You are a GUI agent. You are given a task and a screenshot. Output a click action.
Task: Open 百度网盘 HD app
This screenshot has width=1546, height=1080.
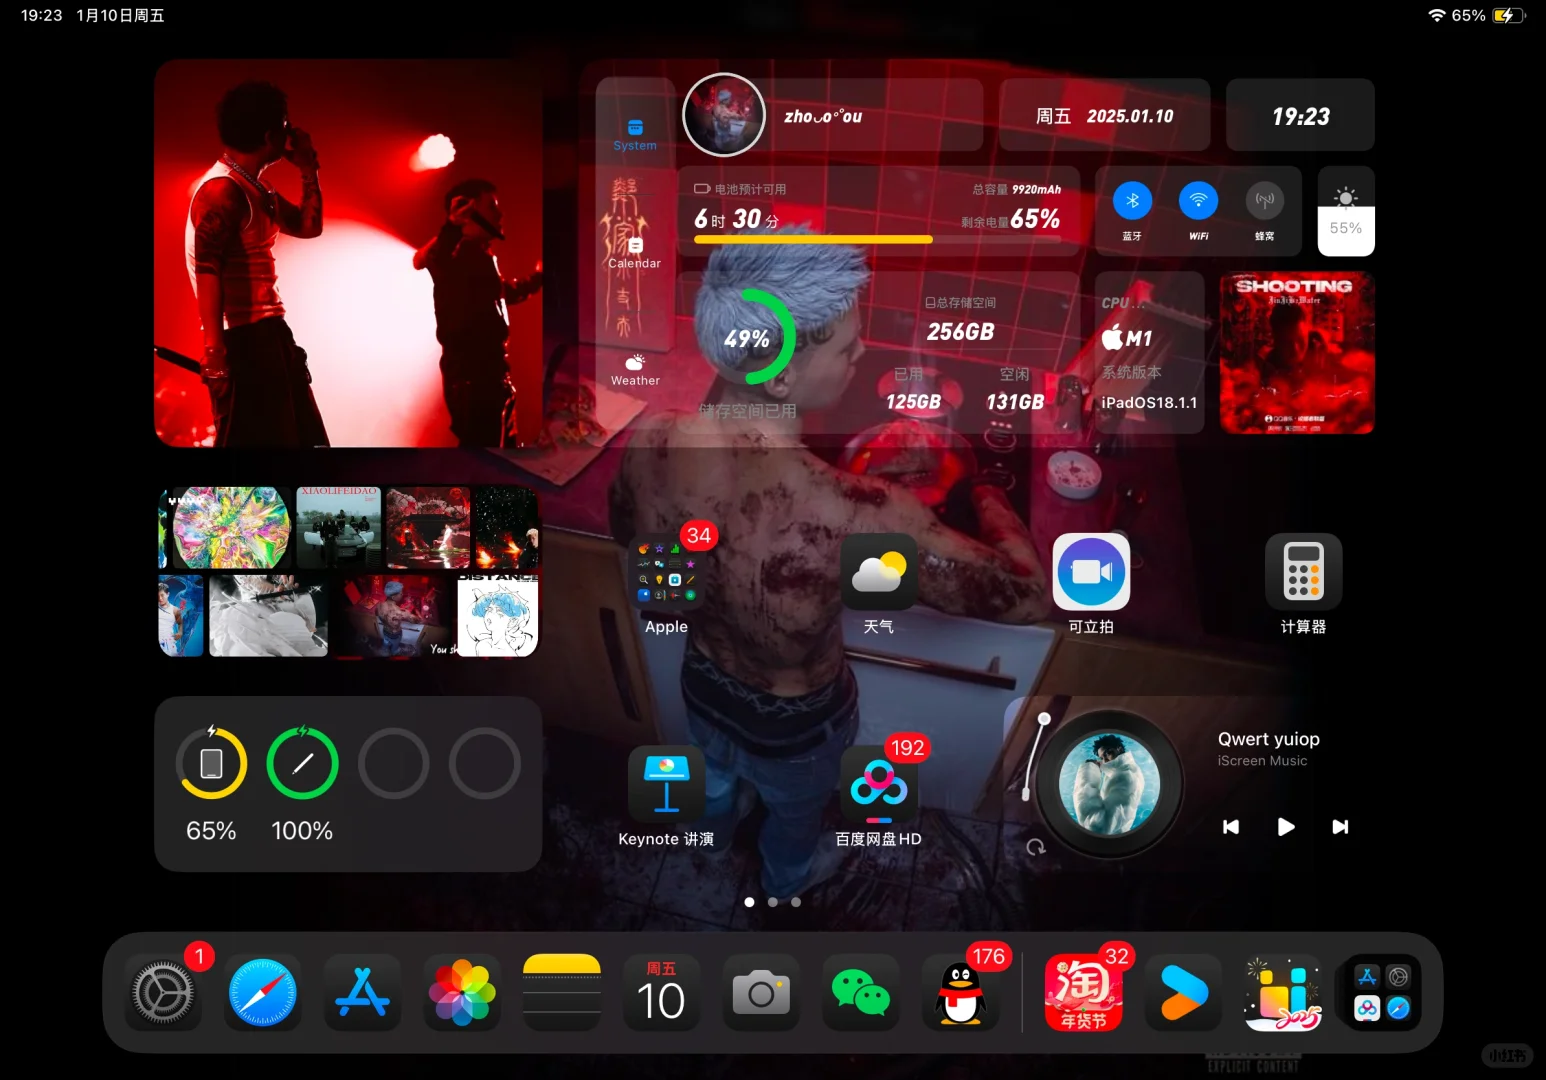click(x=879, y=784)
